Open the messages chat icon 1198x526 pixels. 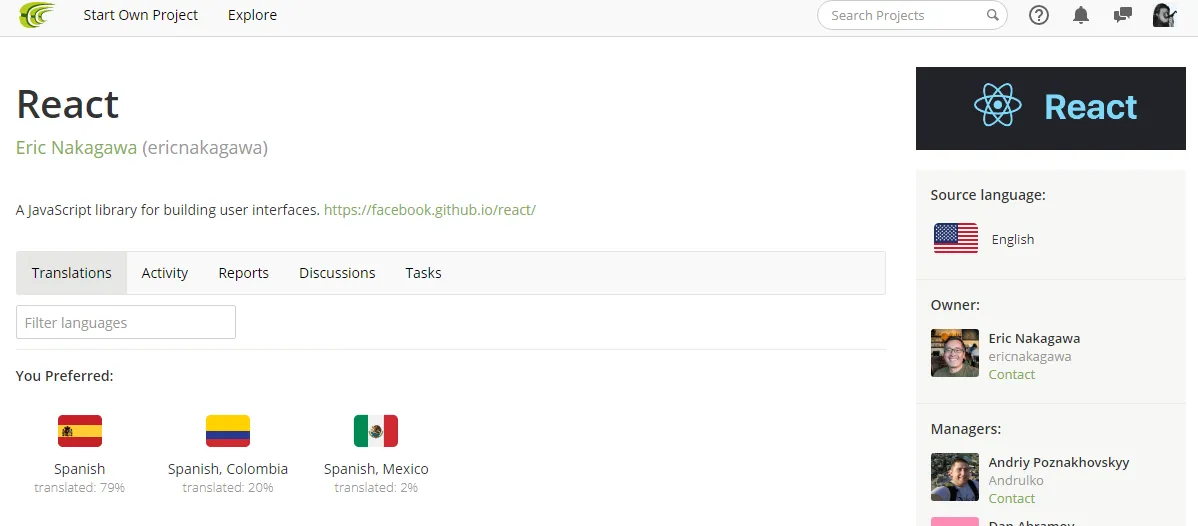coord(1122,15)
